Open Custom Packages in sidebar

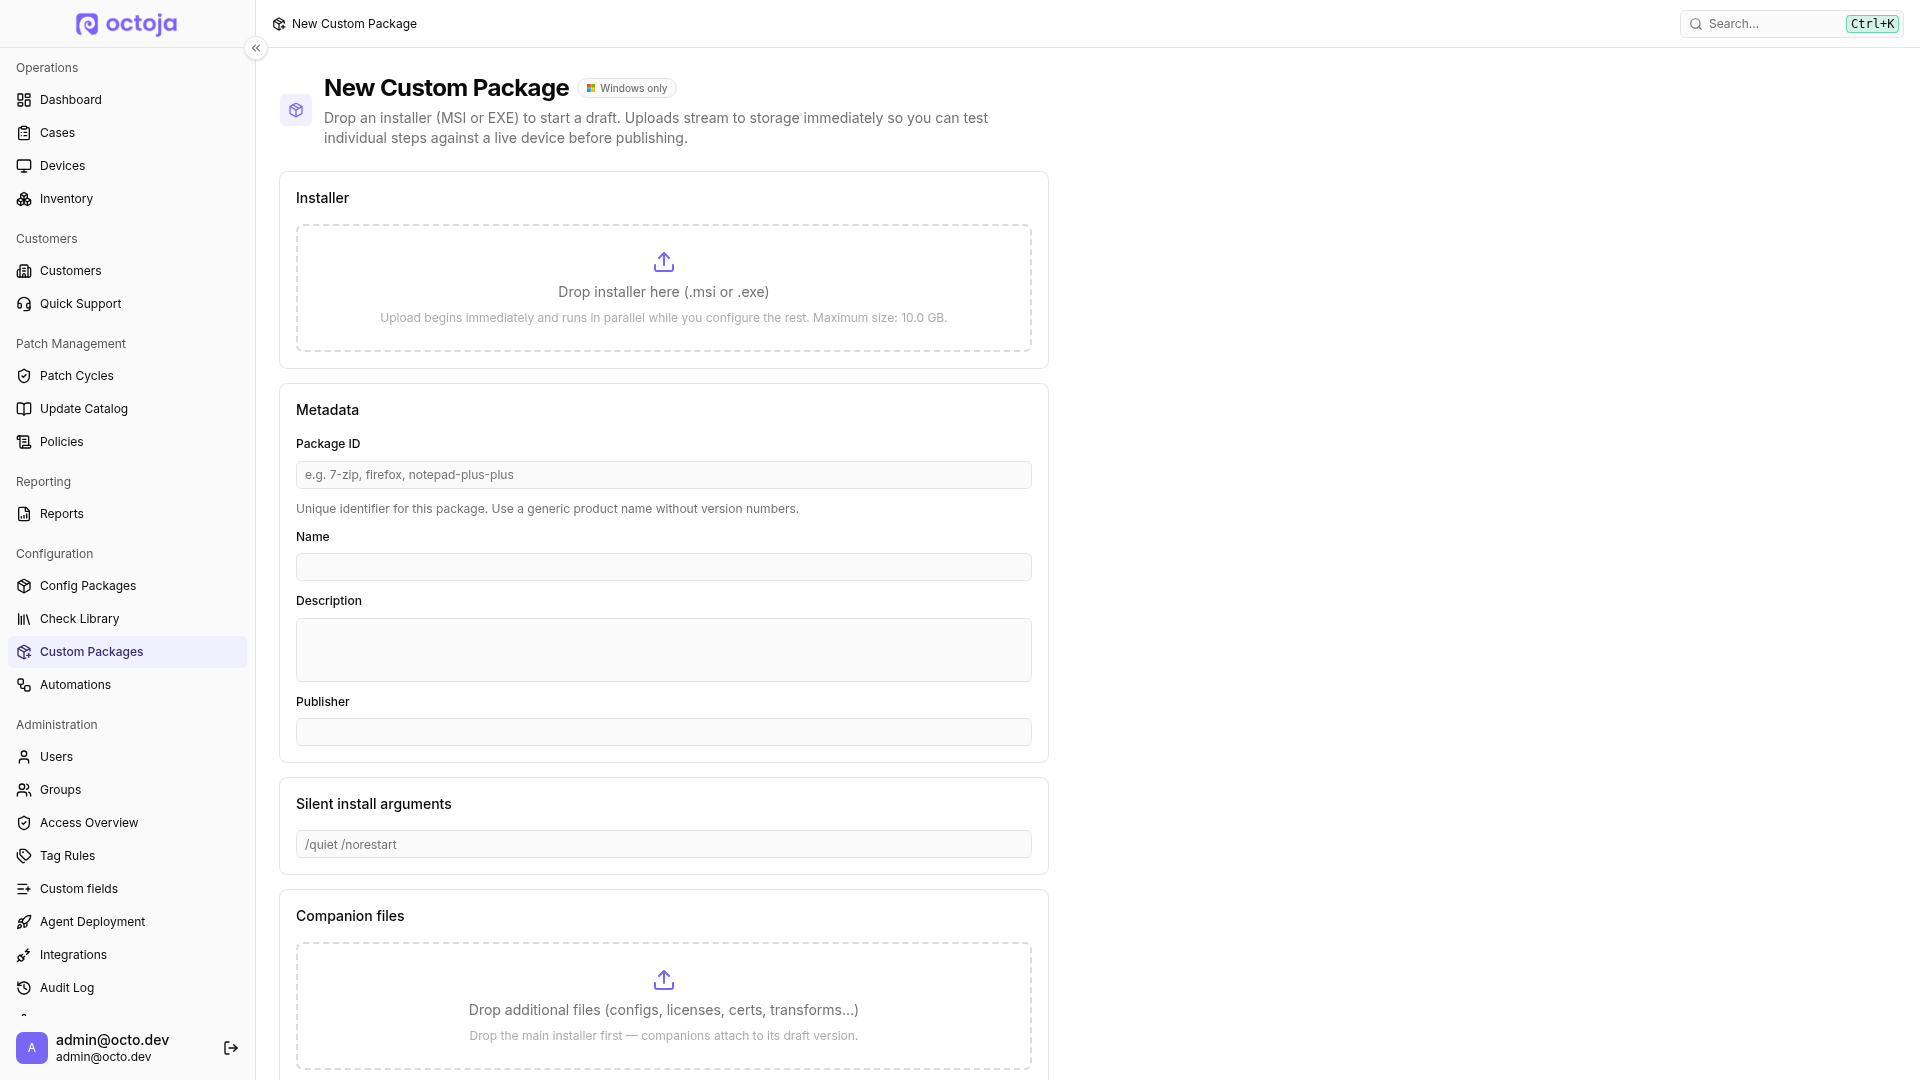(127, 652)
